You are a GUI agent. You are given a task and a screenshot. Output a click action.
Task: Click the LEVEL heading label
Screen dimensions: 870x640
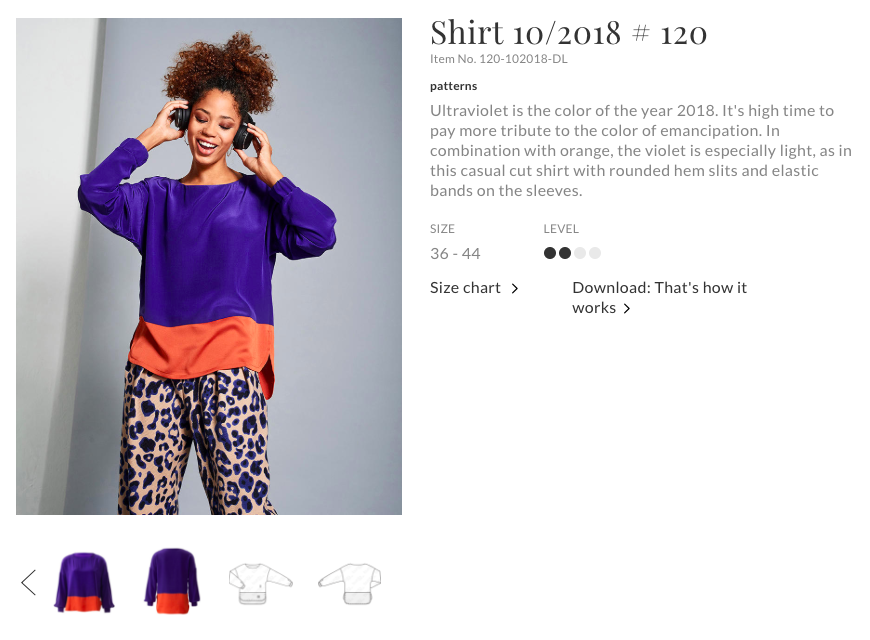tap(561, 229)
